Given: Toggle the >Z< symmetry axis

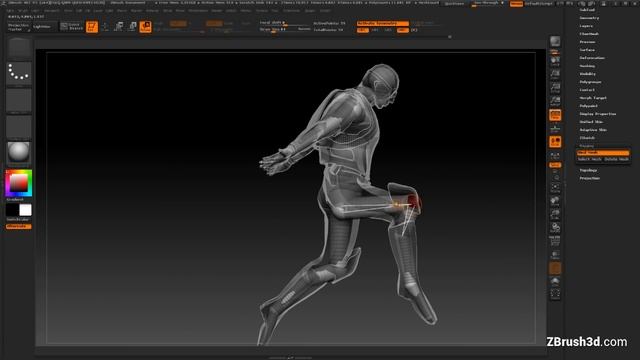Looking at the screenshot, I should 388,30.
